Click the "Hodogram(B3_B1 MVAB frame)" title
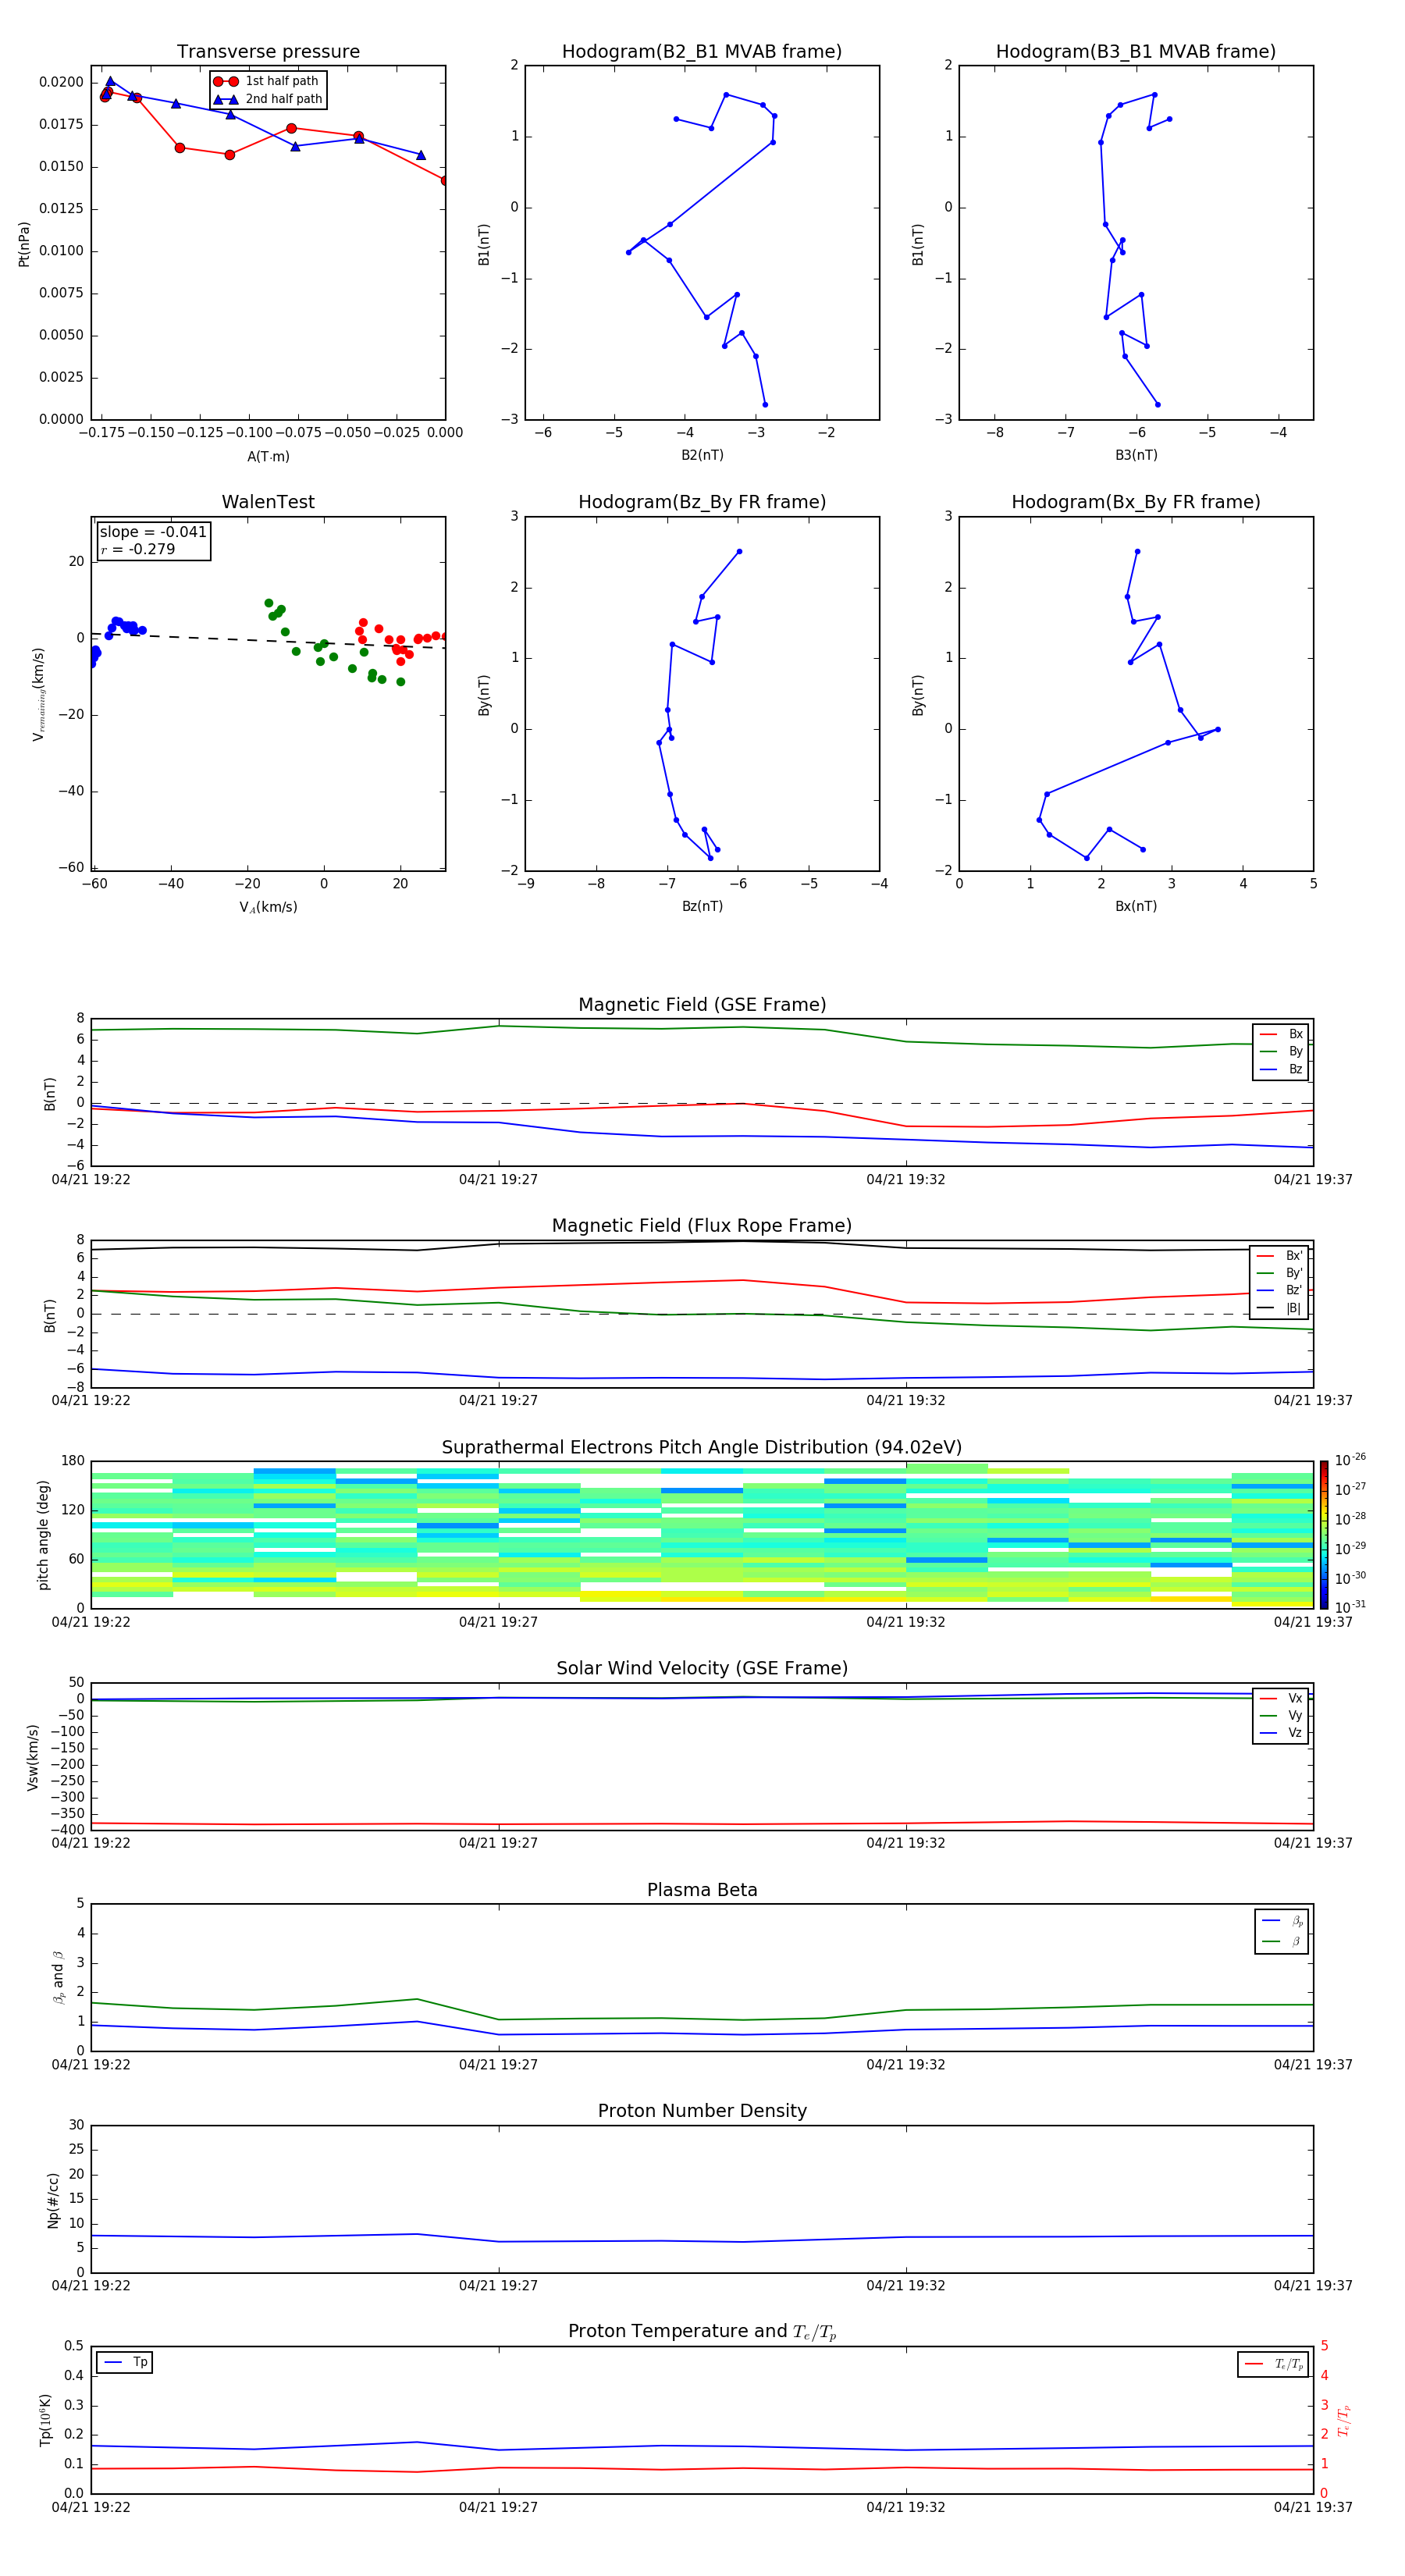Viewport: 1405px width, 2576px height. coord(1136,52)
